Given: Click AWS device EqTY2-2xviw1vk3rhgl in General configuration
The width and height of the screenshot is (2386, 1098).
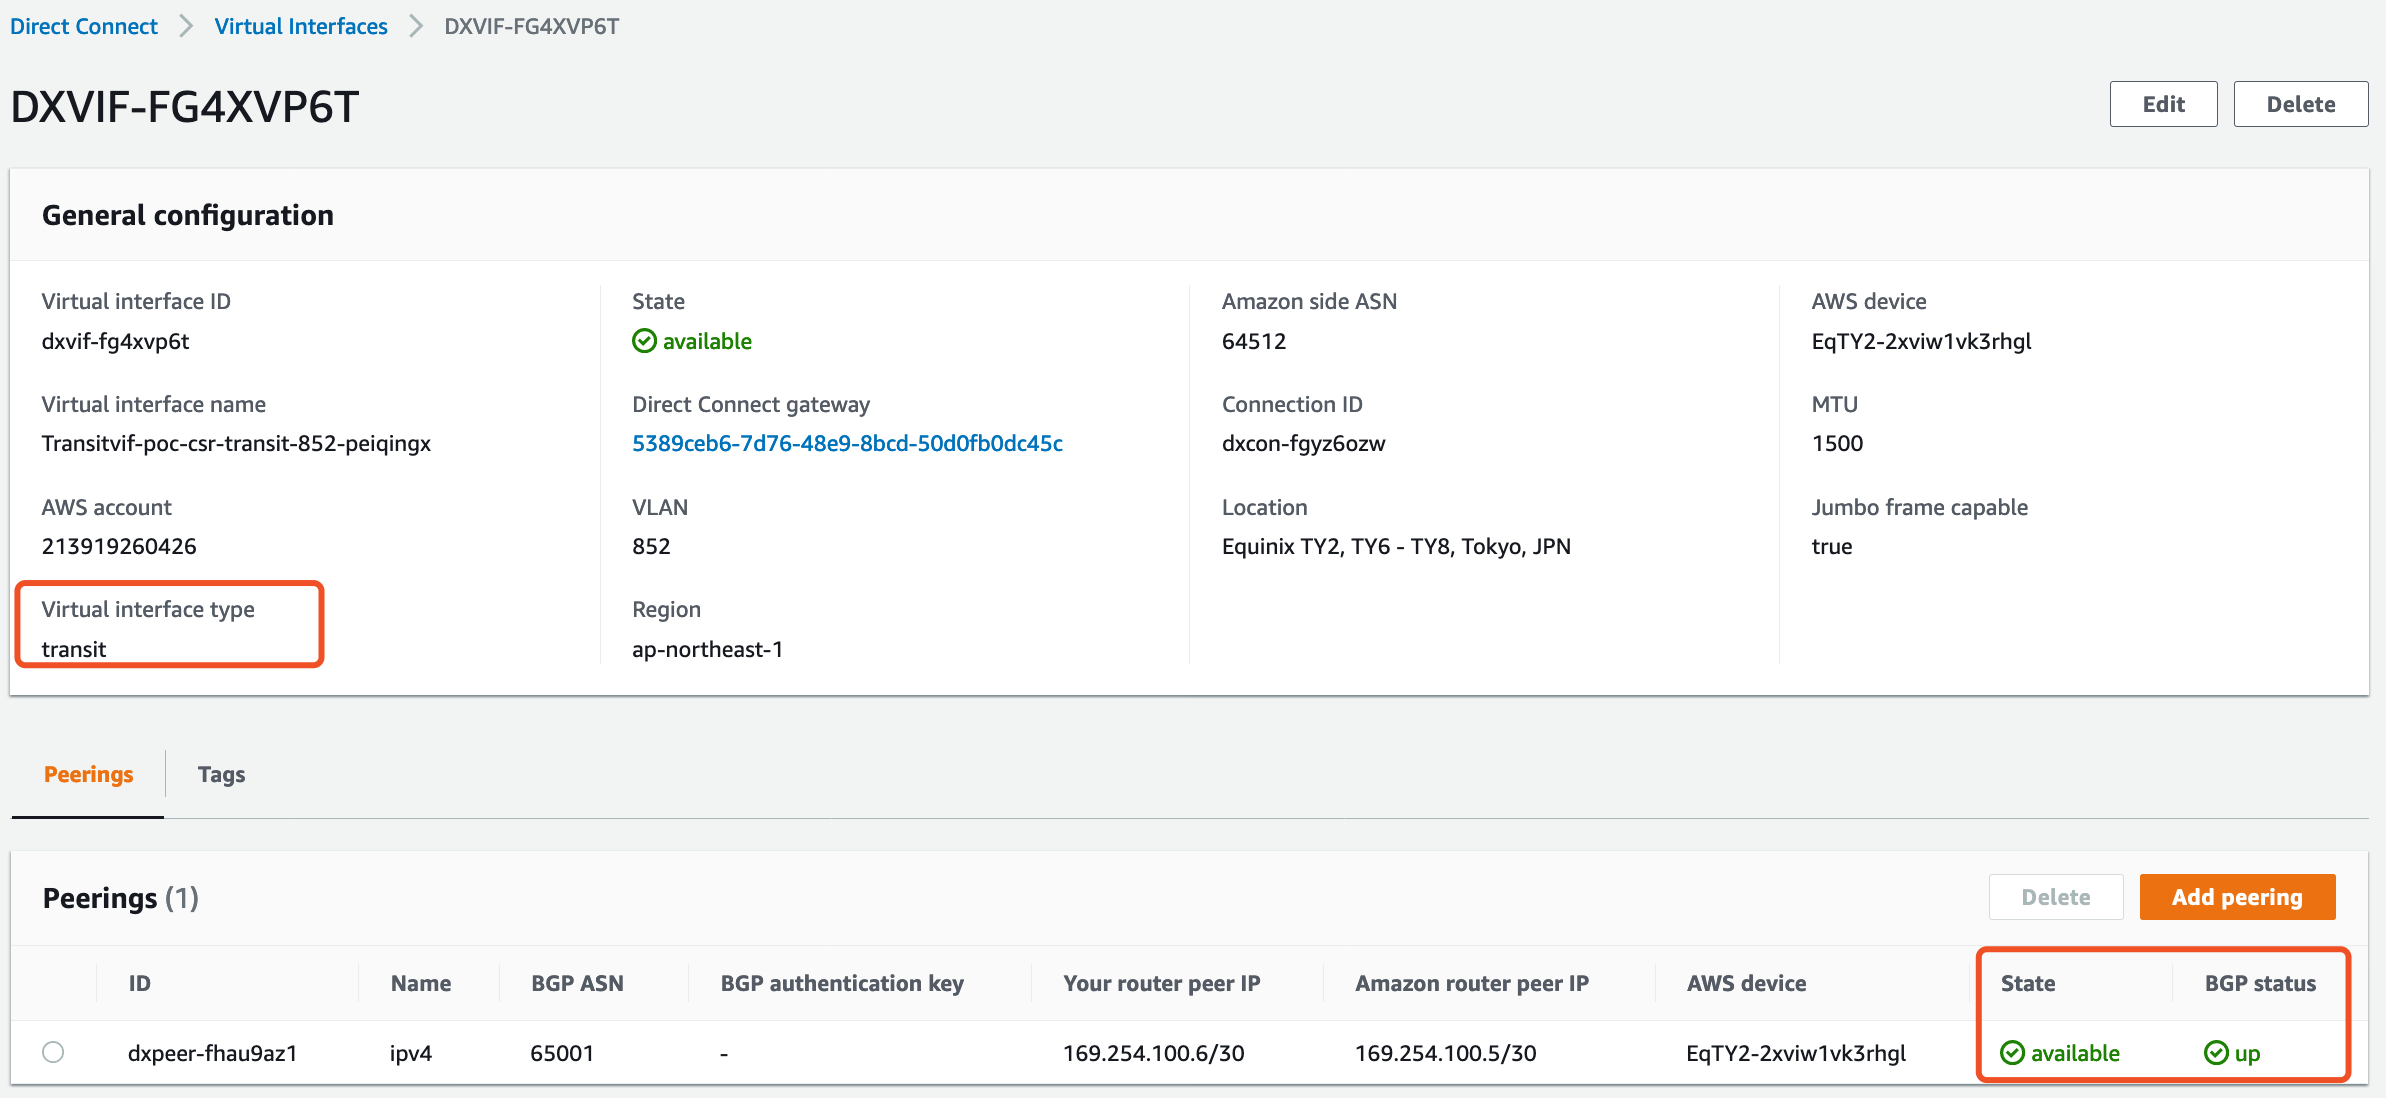Looking at the screenshot, I should pyautogui.click(x=1921, y=341).
